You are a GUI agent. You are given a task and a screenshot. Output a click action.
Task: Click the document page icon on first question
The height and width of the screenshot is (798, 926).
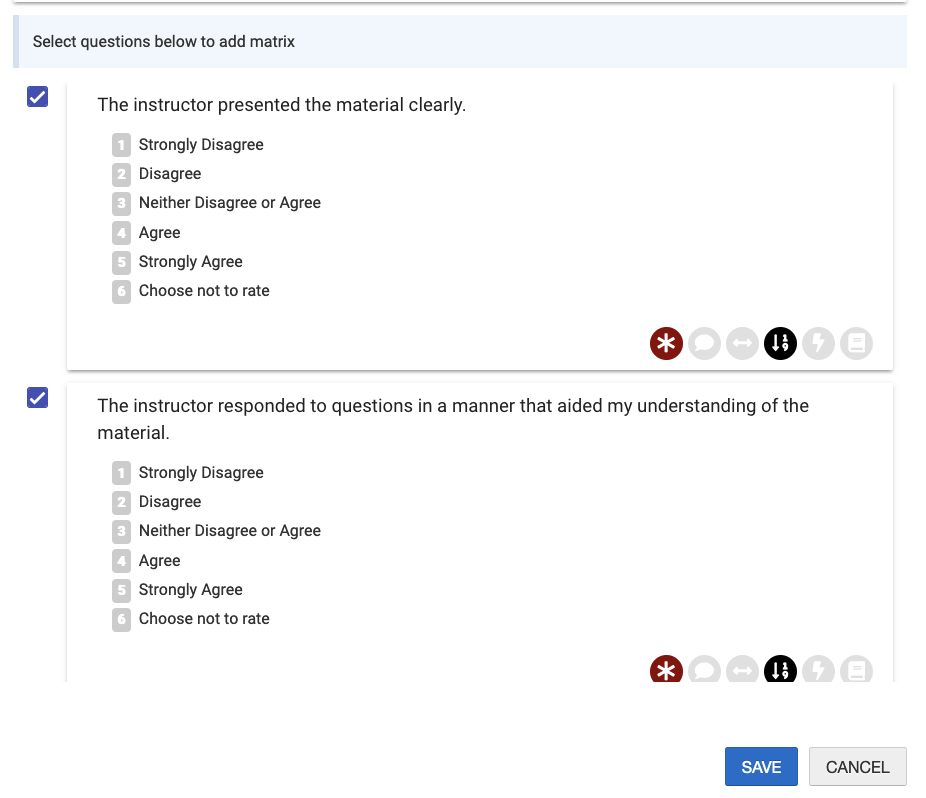[856, 343]
